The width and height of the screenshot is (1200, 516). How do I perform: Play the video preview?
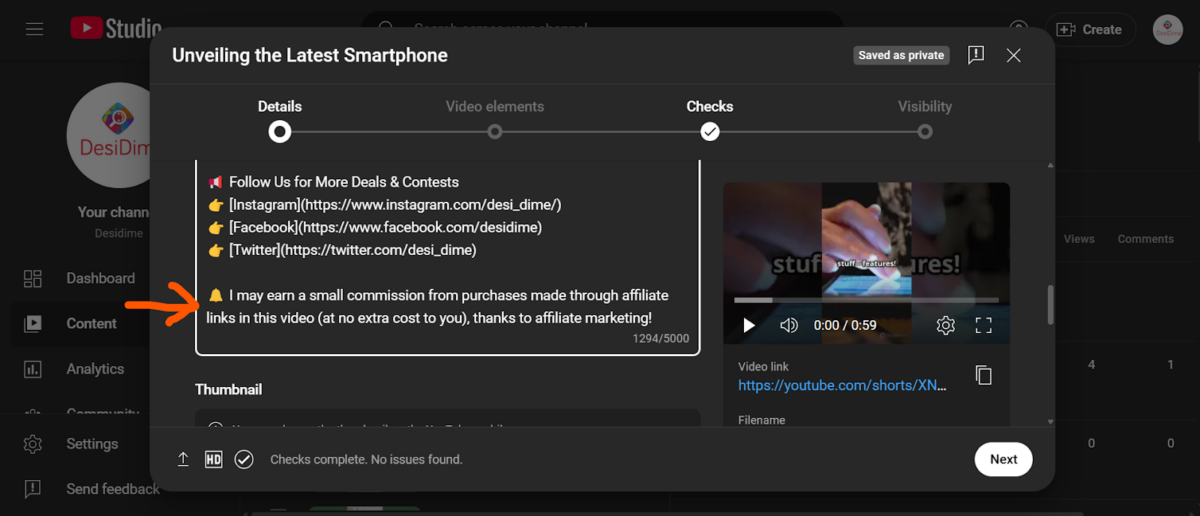point(748,325)
